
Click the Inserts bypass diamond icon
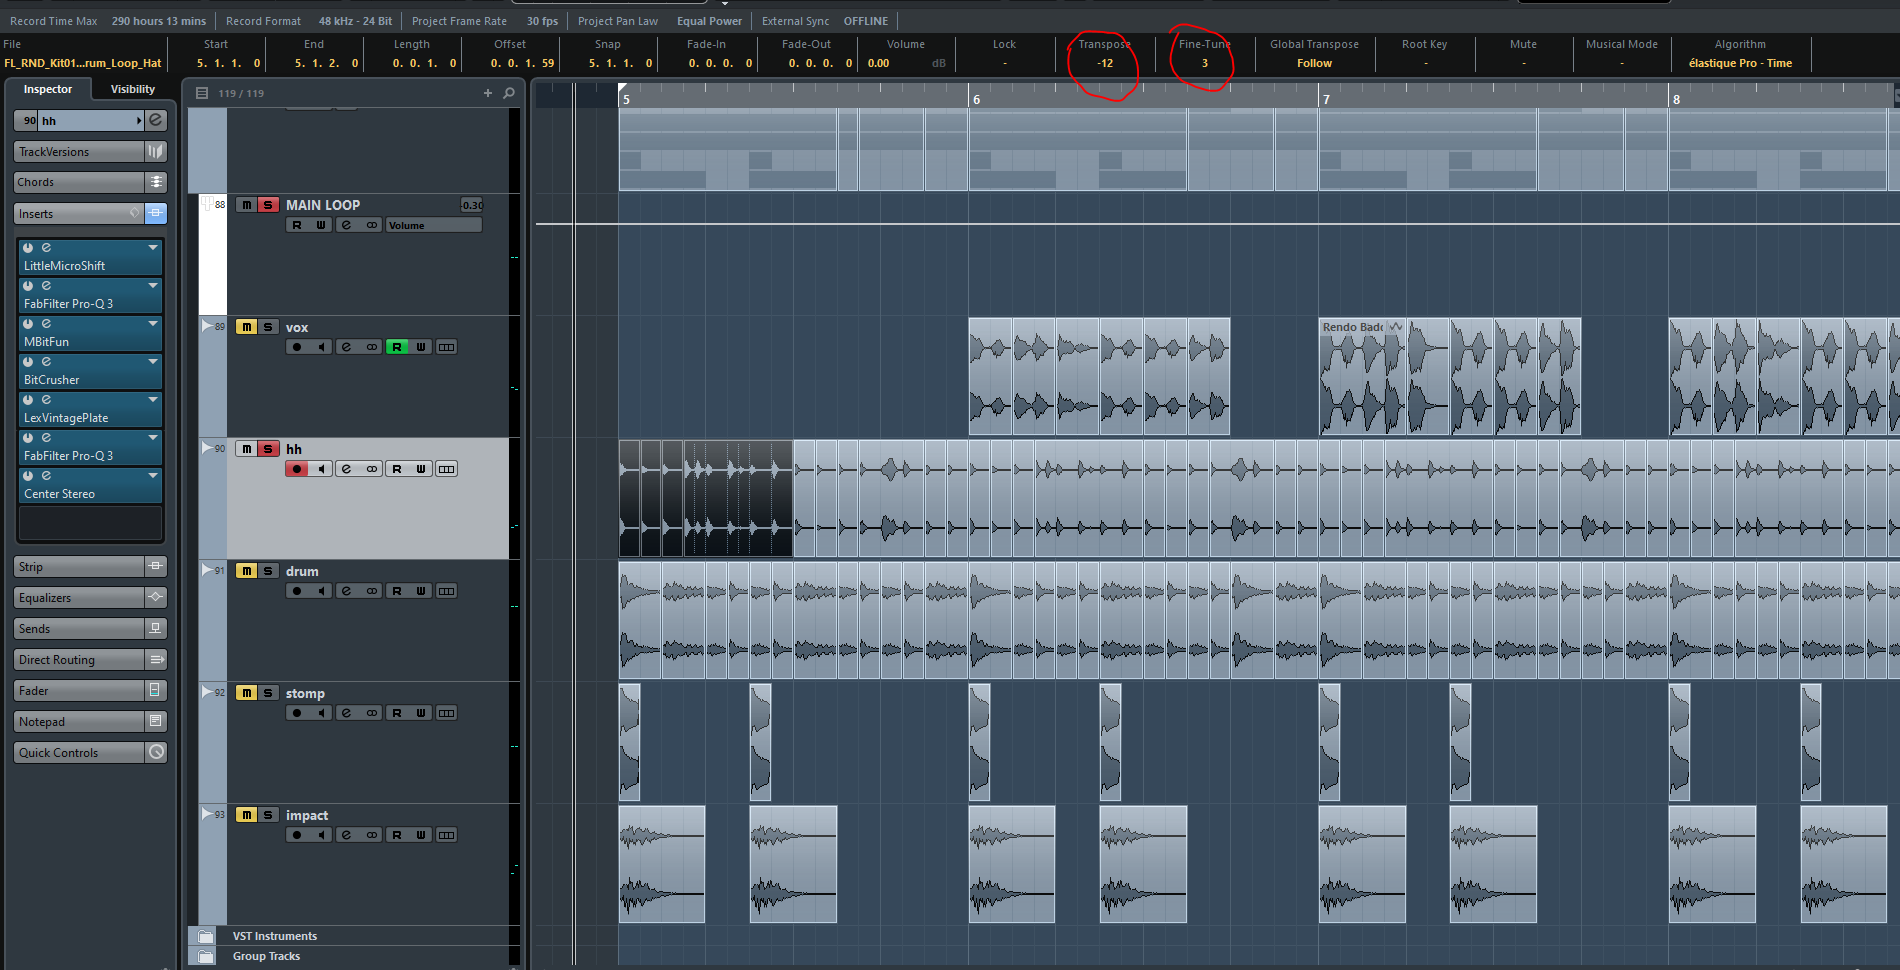[x=135, y=213]
